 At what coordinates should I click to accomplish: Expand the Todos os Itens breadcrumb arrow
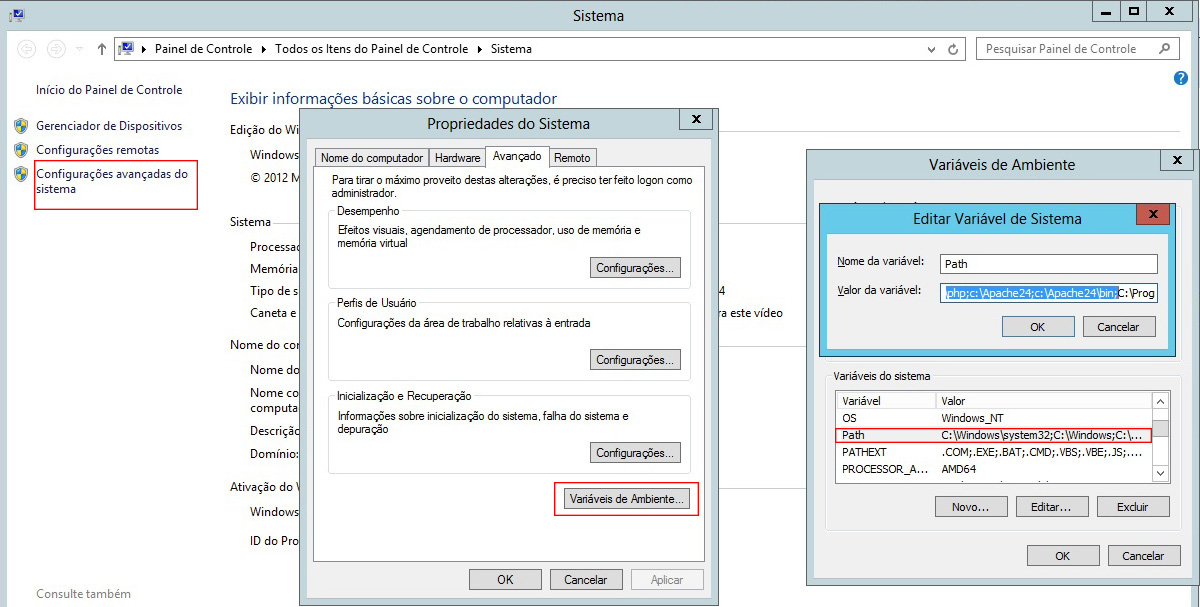click(x=480, y=49)
